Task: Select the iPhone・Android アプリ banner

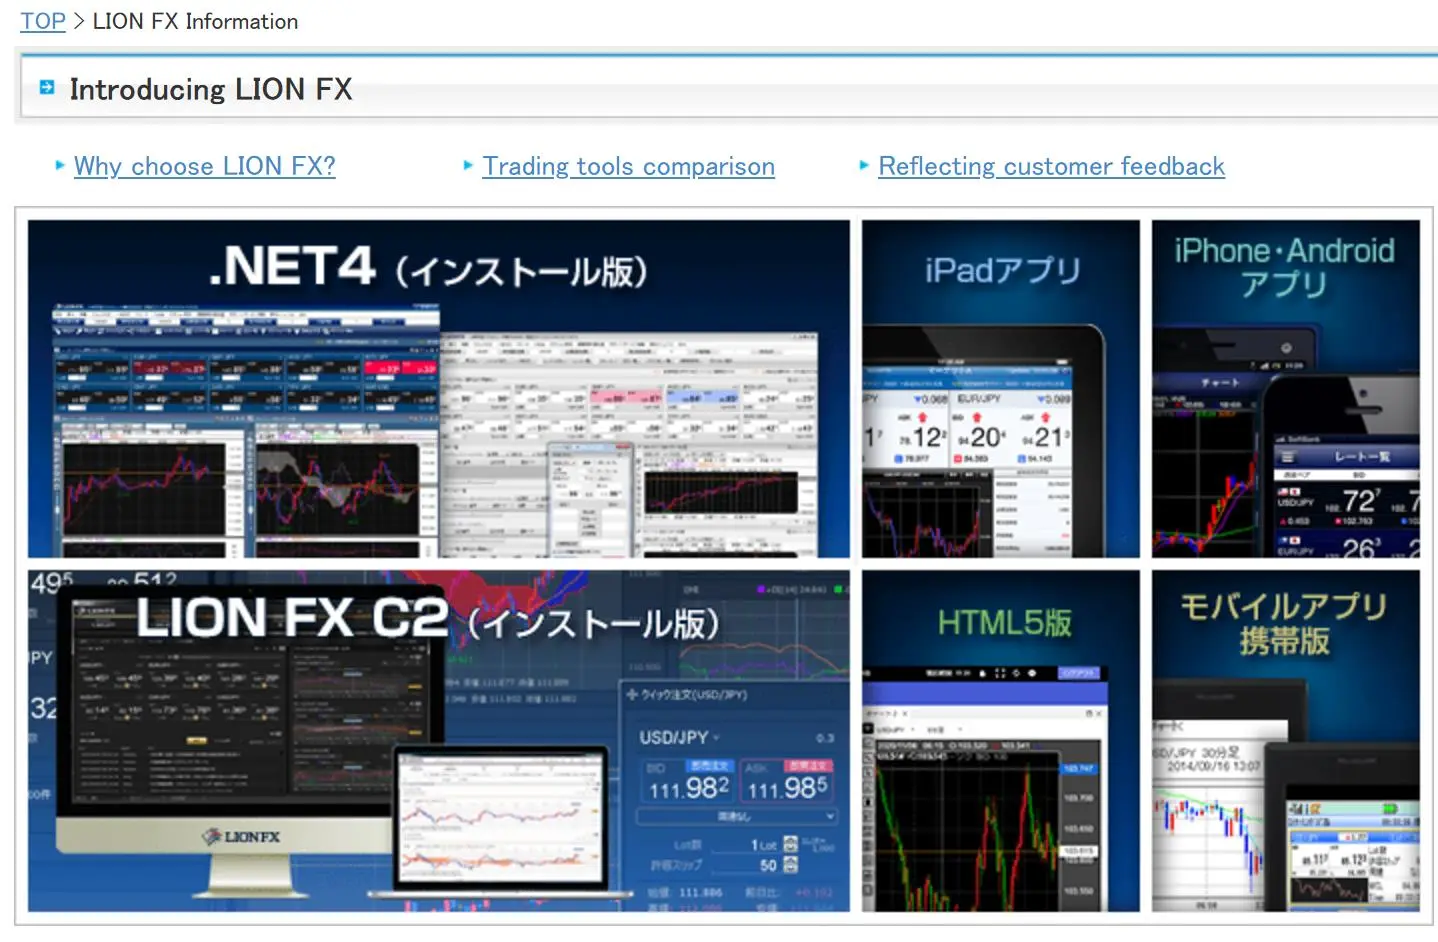Action: point(1286,388)
